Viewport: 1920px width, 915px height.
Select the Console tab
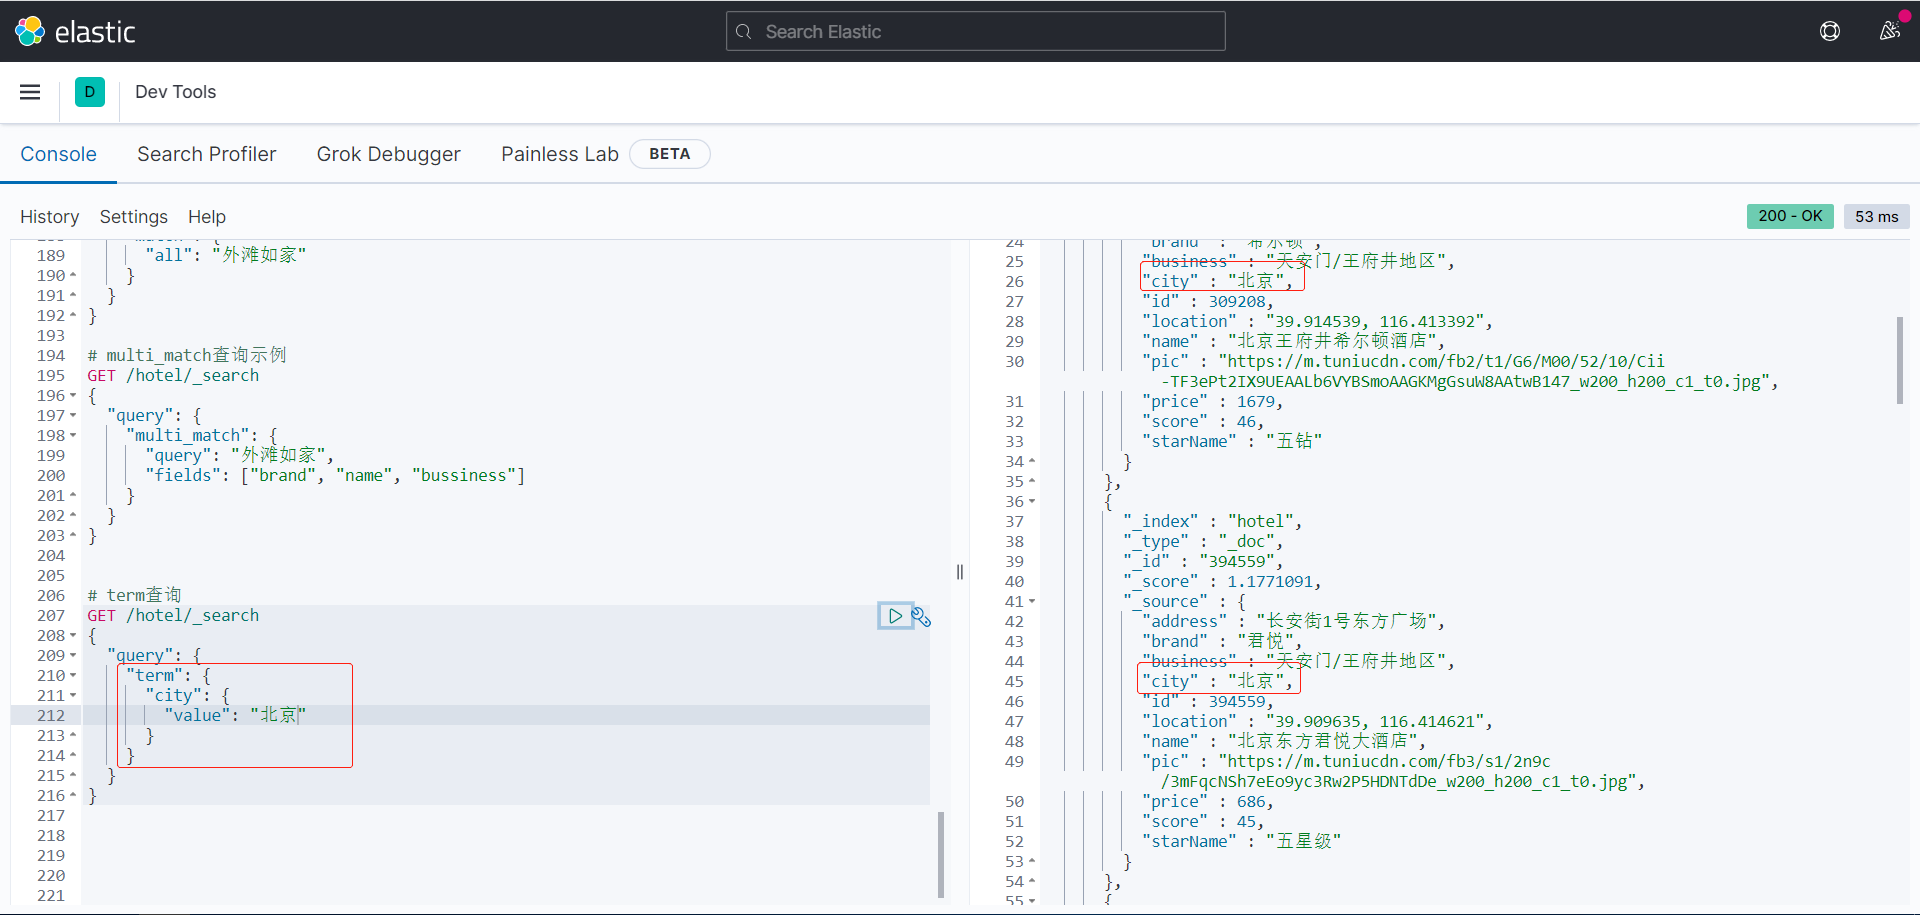click(x=58, y=154)
